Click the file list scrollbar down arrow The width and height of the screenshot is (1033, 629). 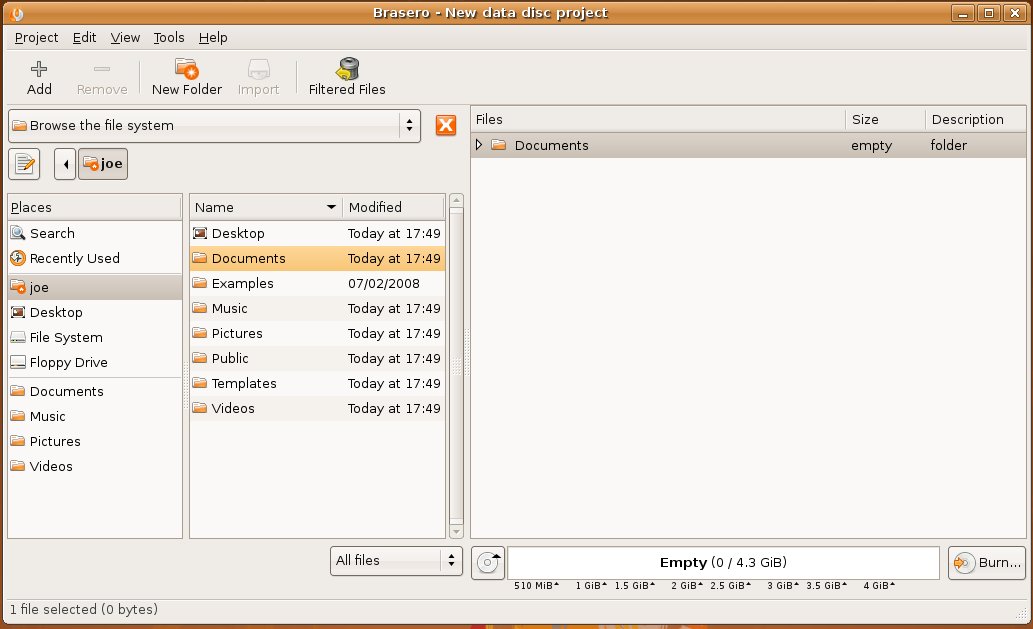pyautogui.click(x=456, y=532)
